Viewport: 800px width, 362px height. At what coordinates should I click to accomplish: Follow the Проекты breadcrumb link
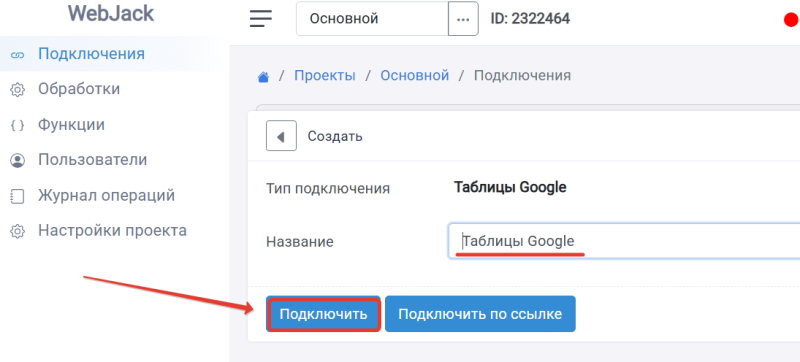point(325,75)
